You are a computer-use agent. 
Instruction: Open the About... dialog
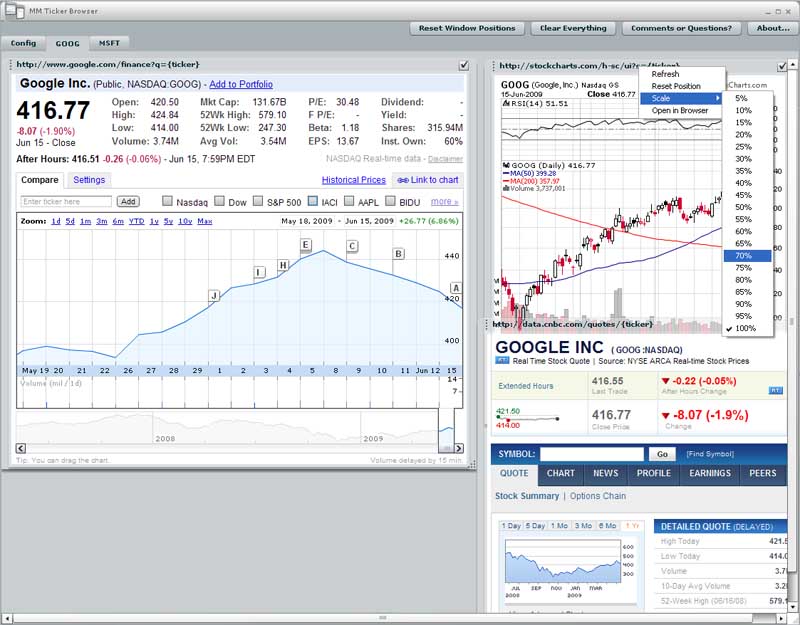[772, 29]
